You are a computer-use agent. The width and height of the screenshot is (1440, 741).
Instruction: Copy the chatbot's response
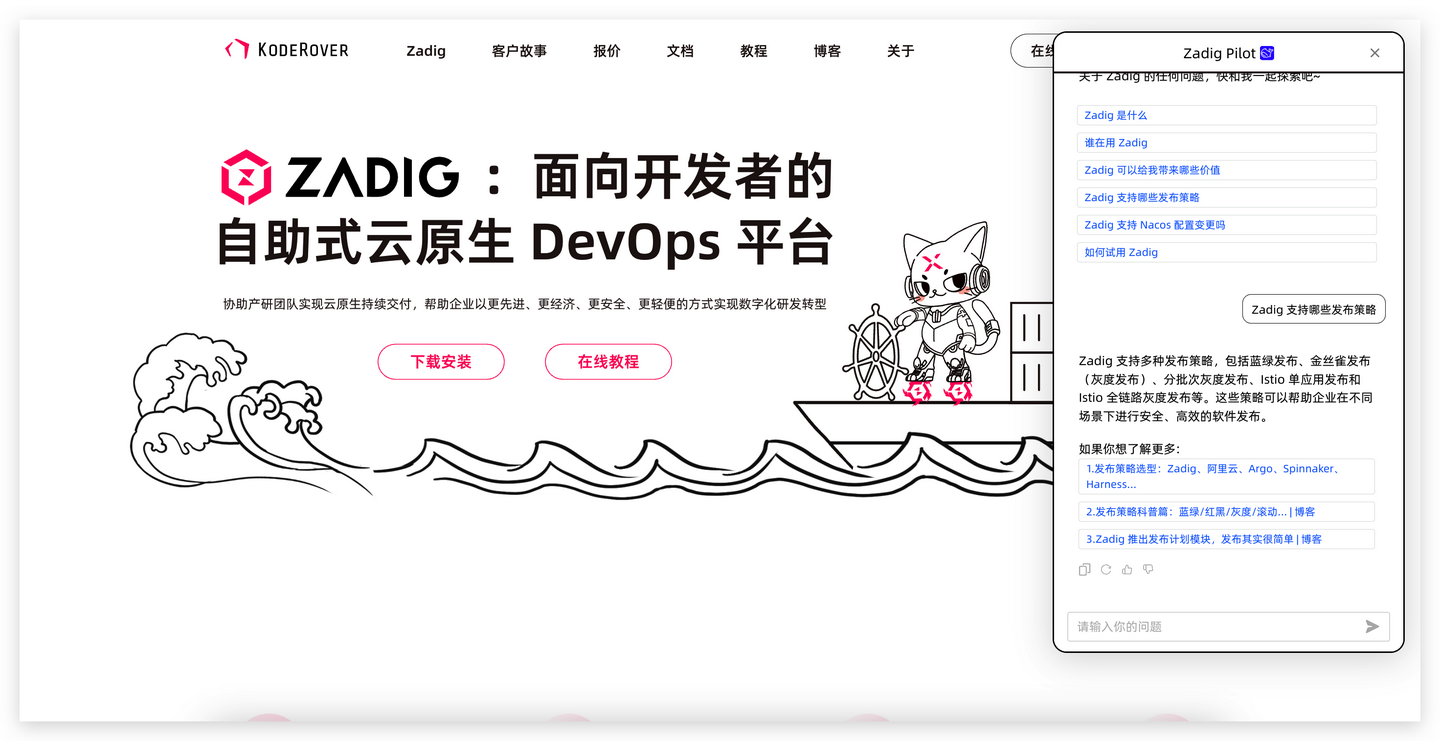(x=1084, y=569)
